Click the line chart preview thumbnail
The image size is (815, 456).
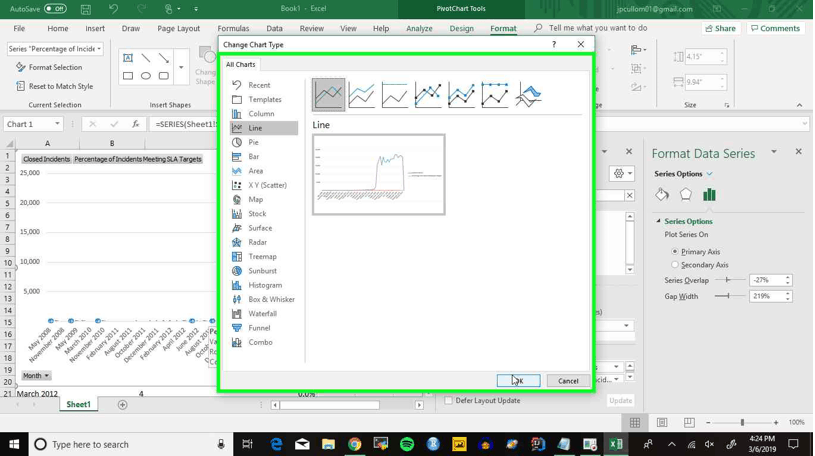[x=378, y=174]
